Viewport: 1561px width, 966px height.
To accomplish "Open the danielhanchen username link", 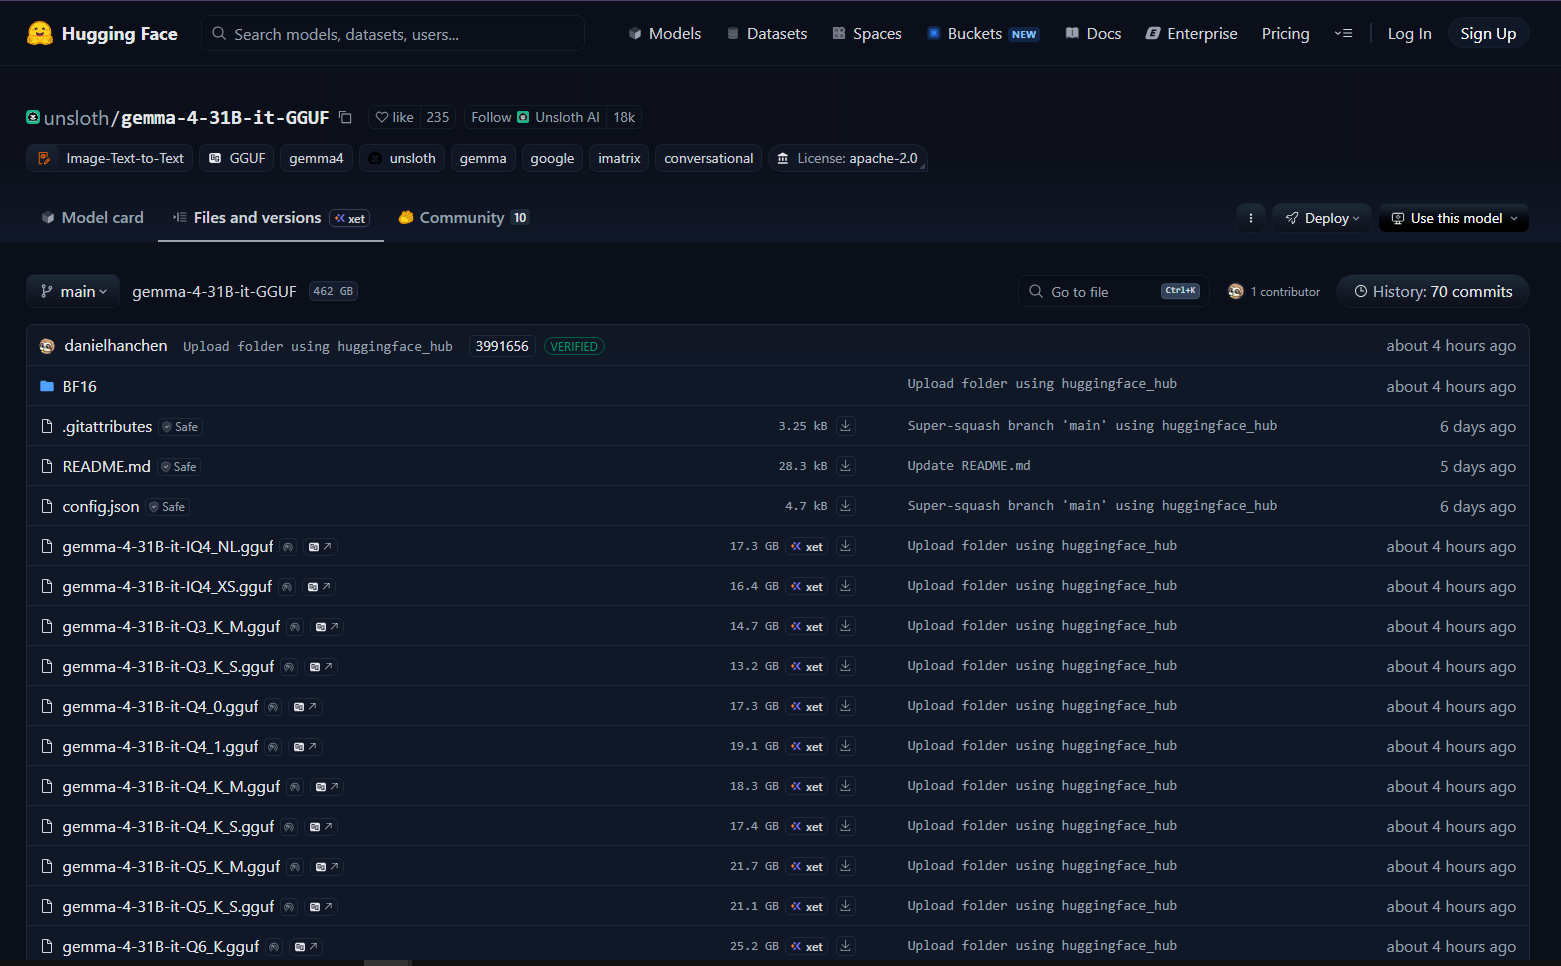I will [x=116, y=346].
